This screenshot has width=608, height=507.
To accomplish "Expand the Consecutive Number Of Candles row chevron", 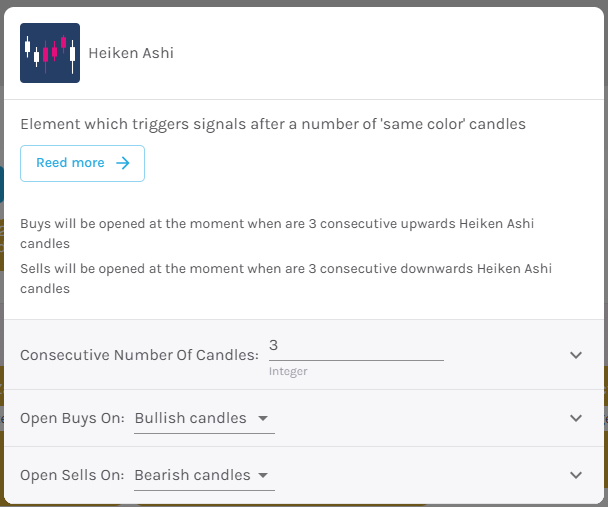I will click(576, 355).
